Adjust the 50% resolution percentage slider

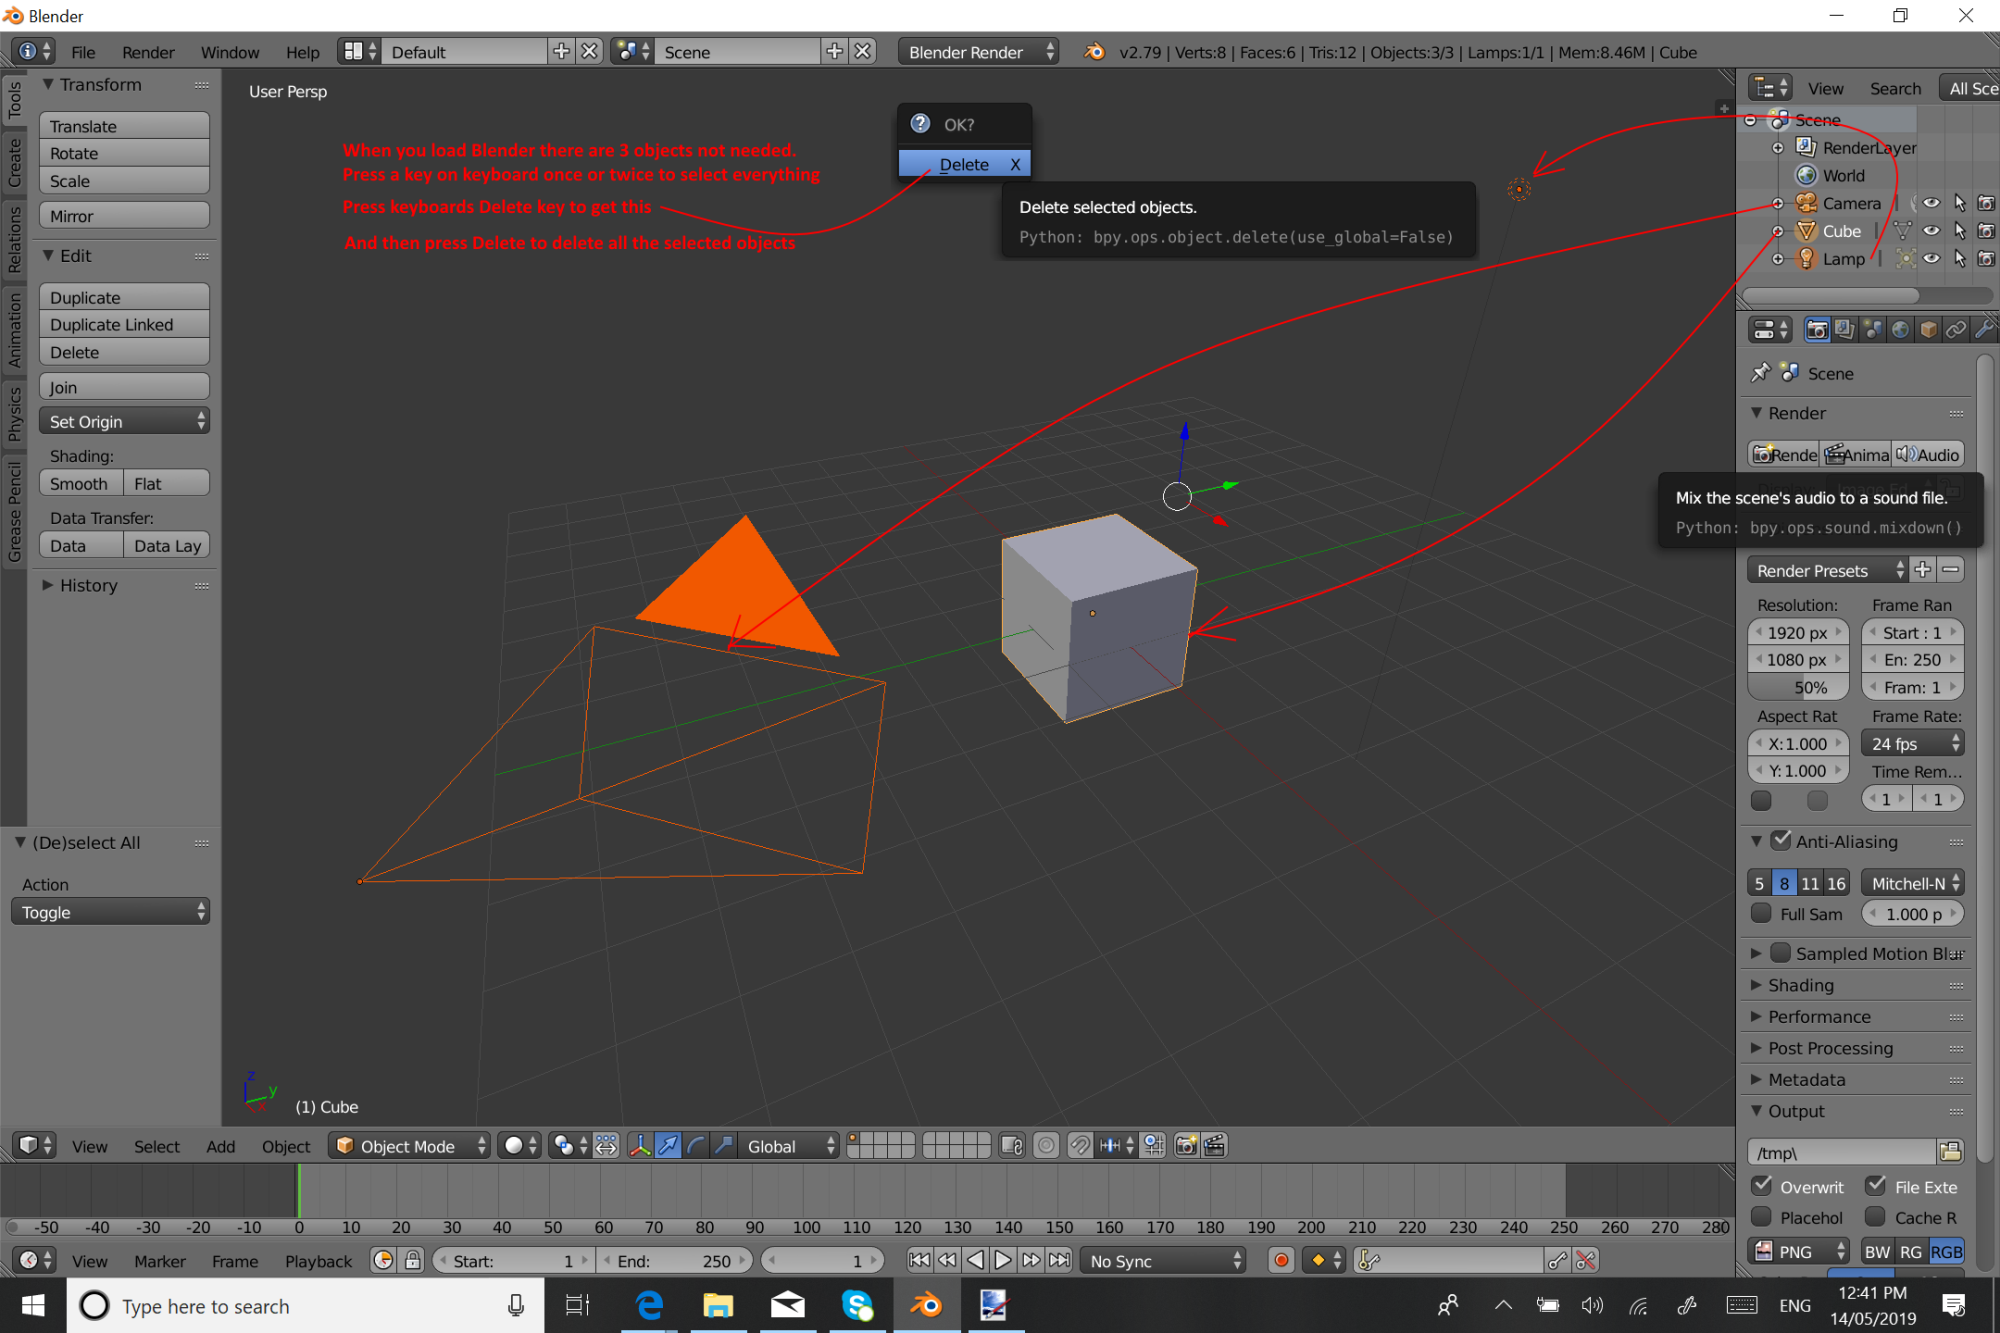[1797, 687]
